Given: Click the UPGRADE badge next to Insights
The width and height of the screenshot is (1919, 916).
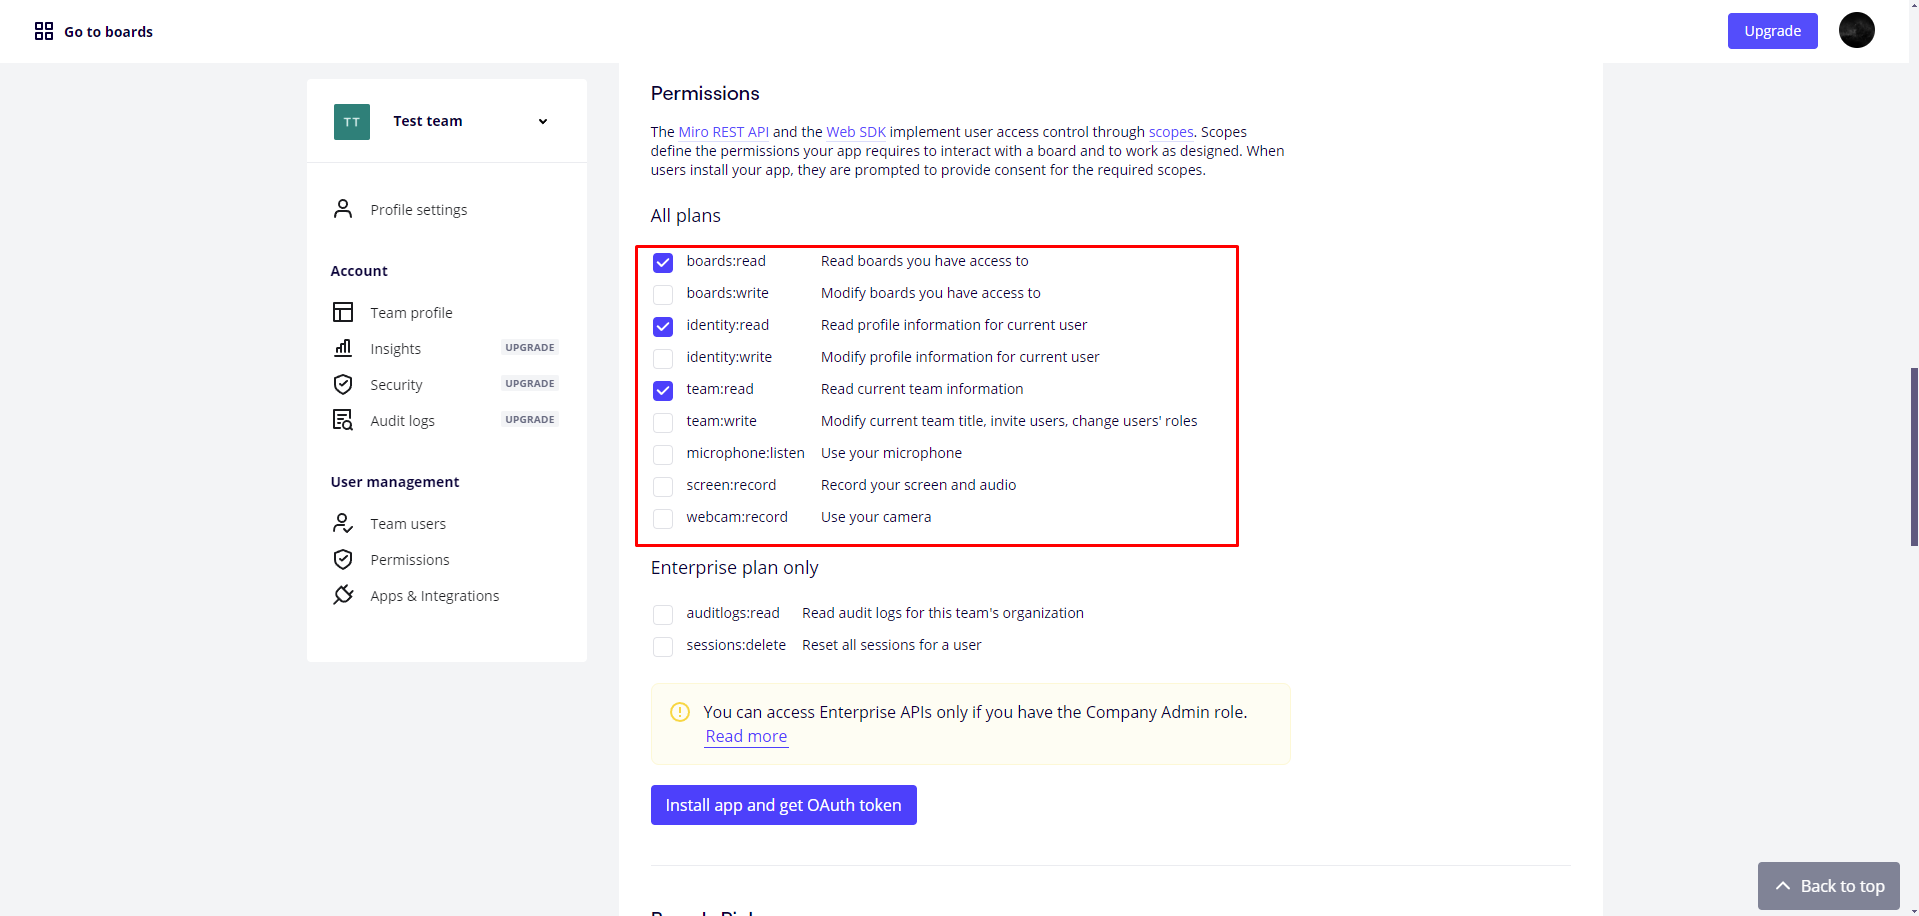Looking at the screenshot, I should pos(530,348).
